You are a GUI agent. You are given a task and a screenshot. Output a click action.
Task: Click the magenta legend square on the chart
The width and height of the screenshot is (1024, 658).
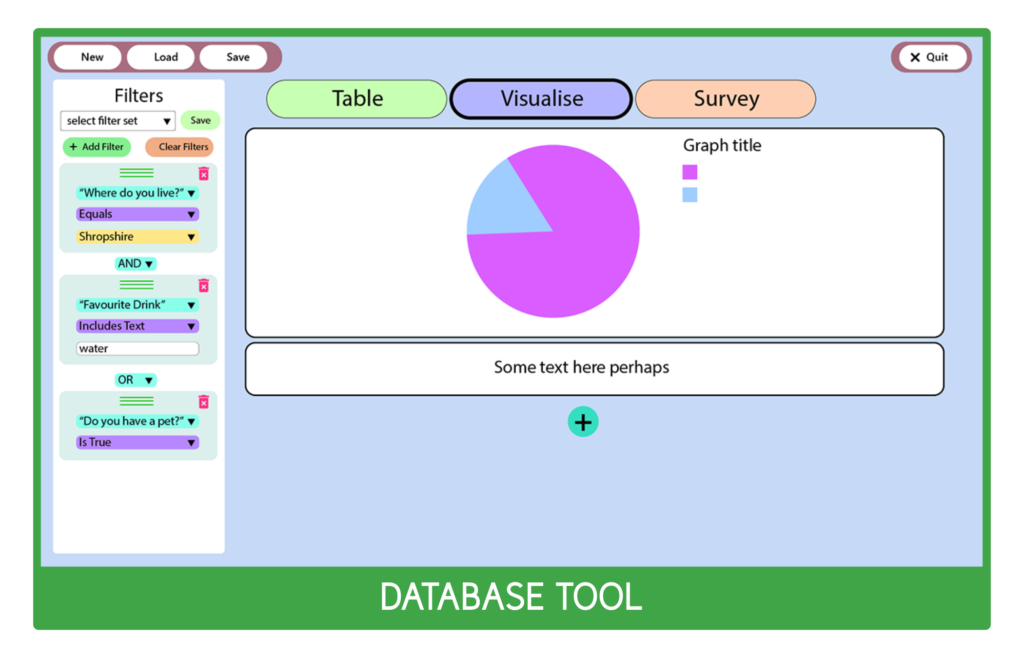(689, 172)
